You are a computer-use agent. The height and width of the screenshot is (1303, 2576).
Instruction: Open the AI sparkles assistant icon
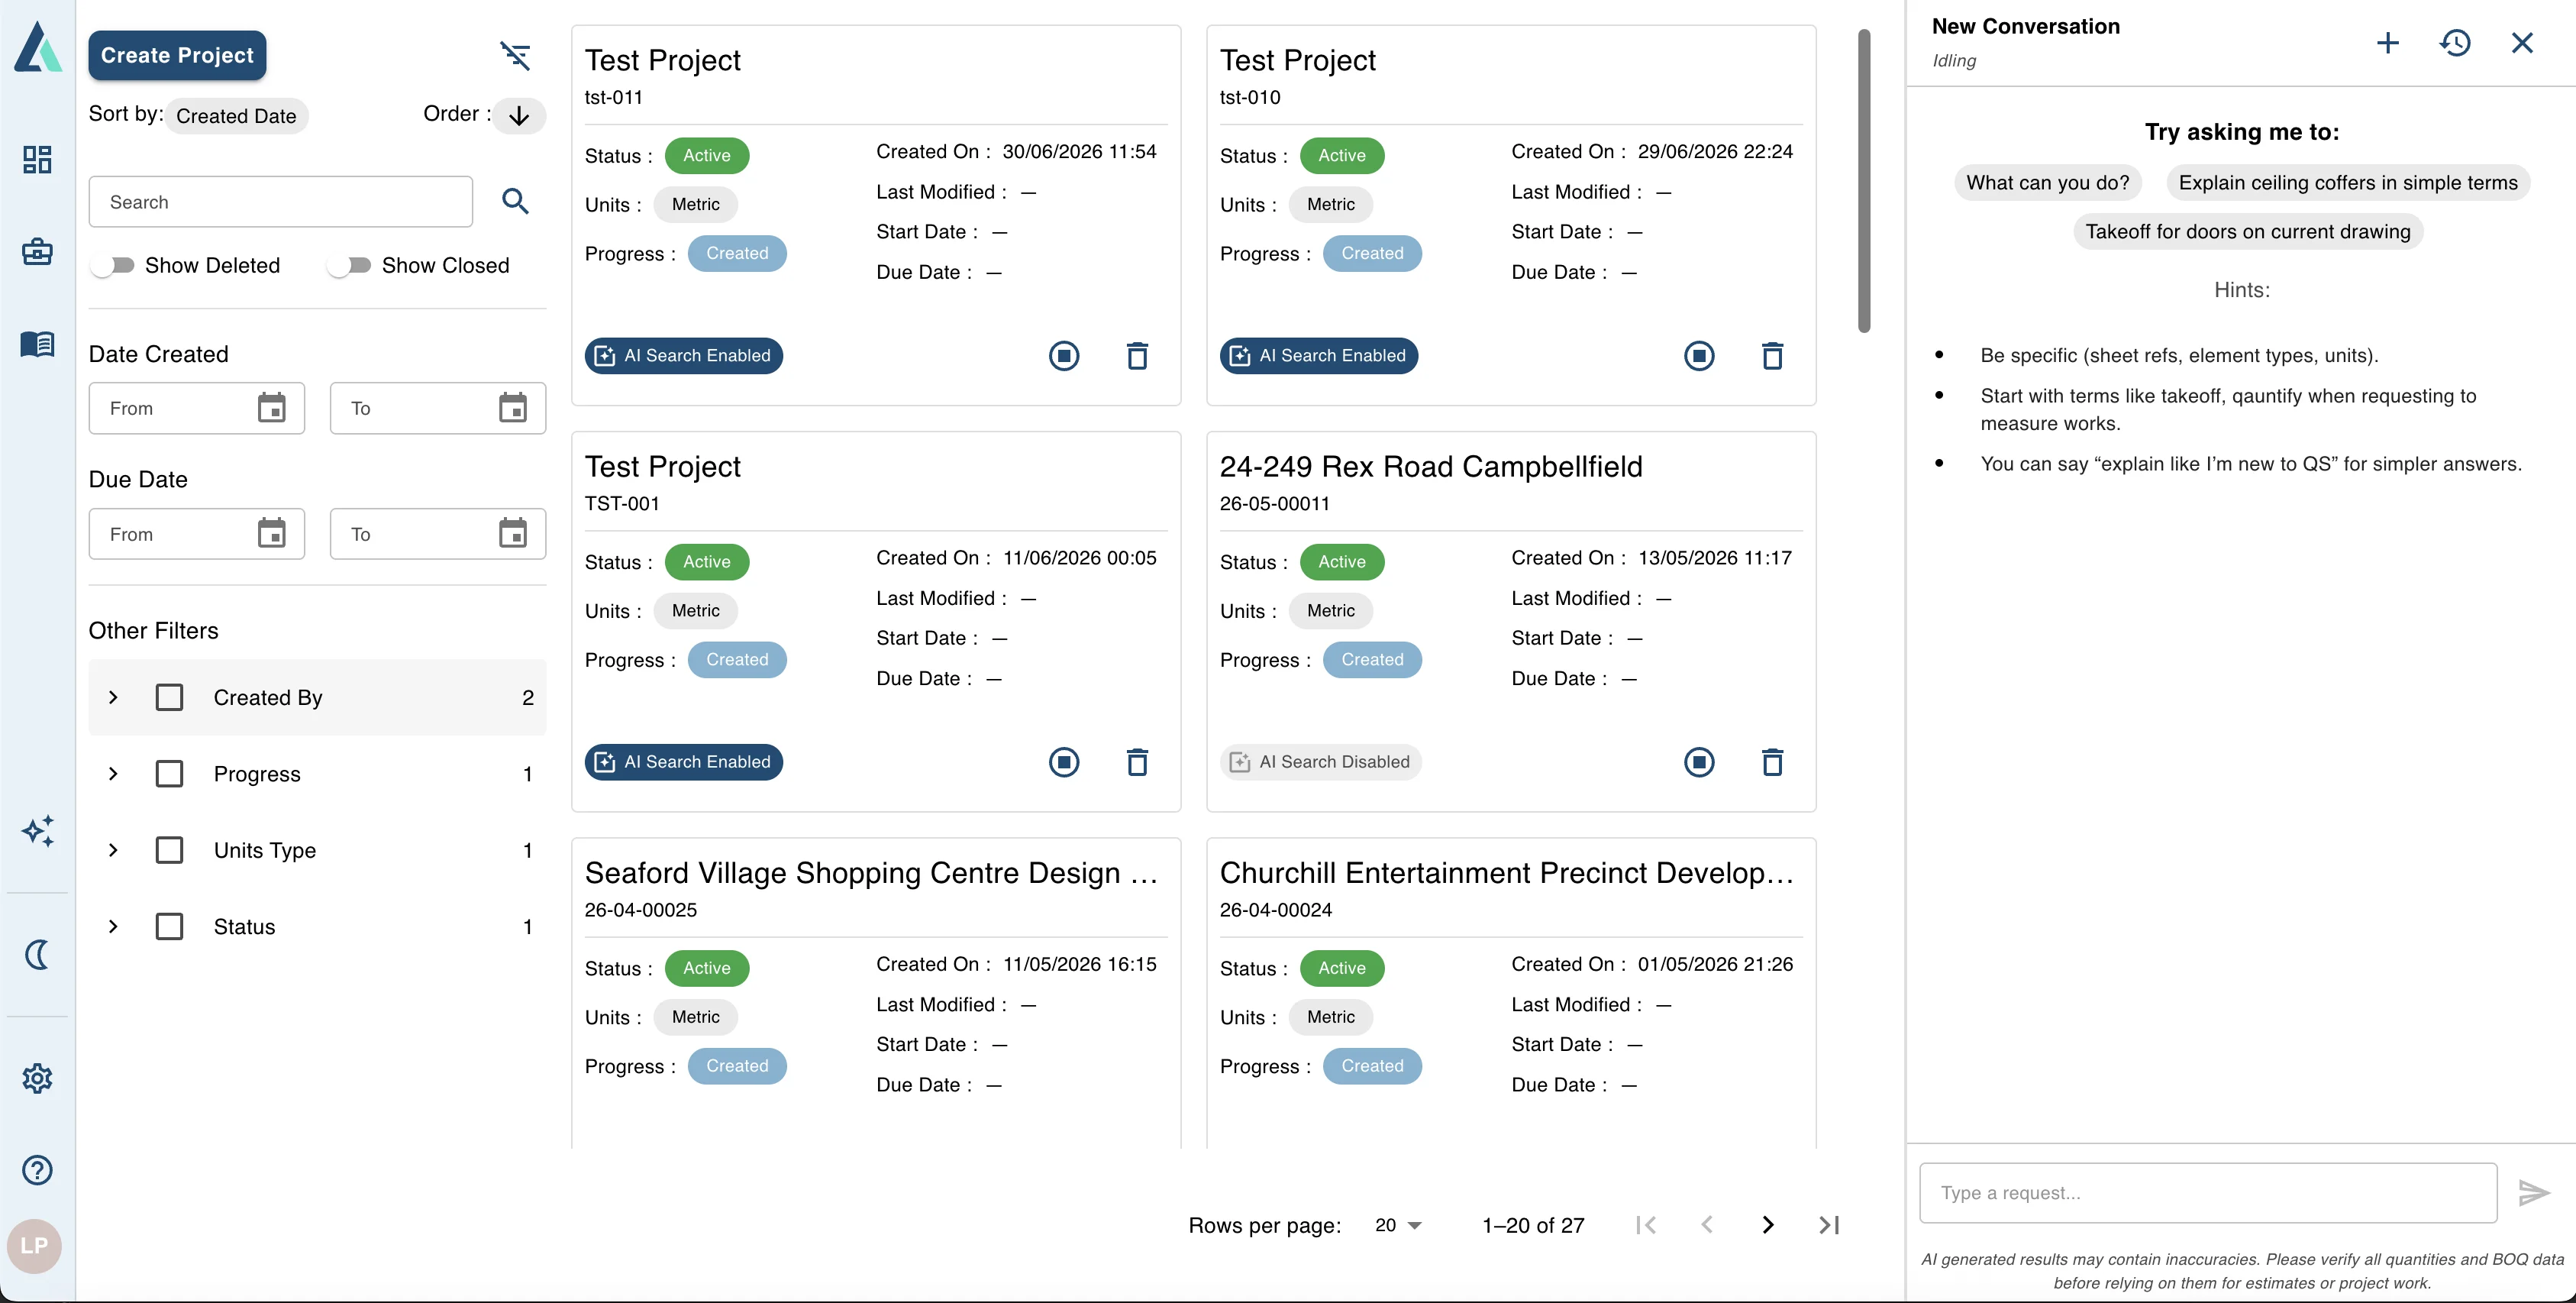pos(37,831)
